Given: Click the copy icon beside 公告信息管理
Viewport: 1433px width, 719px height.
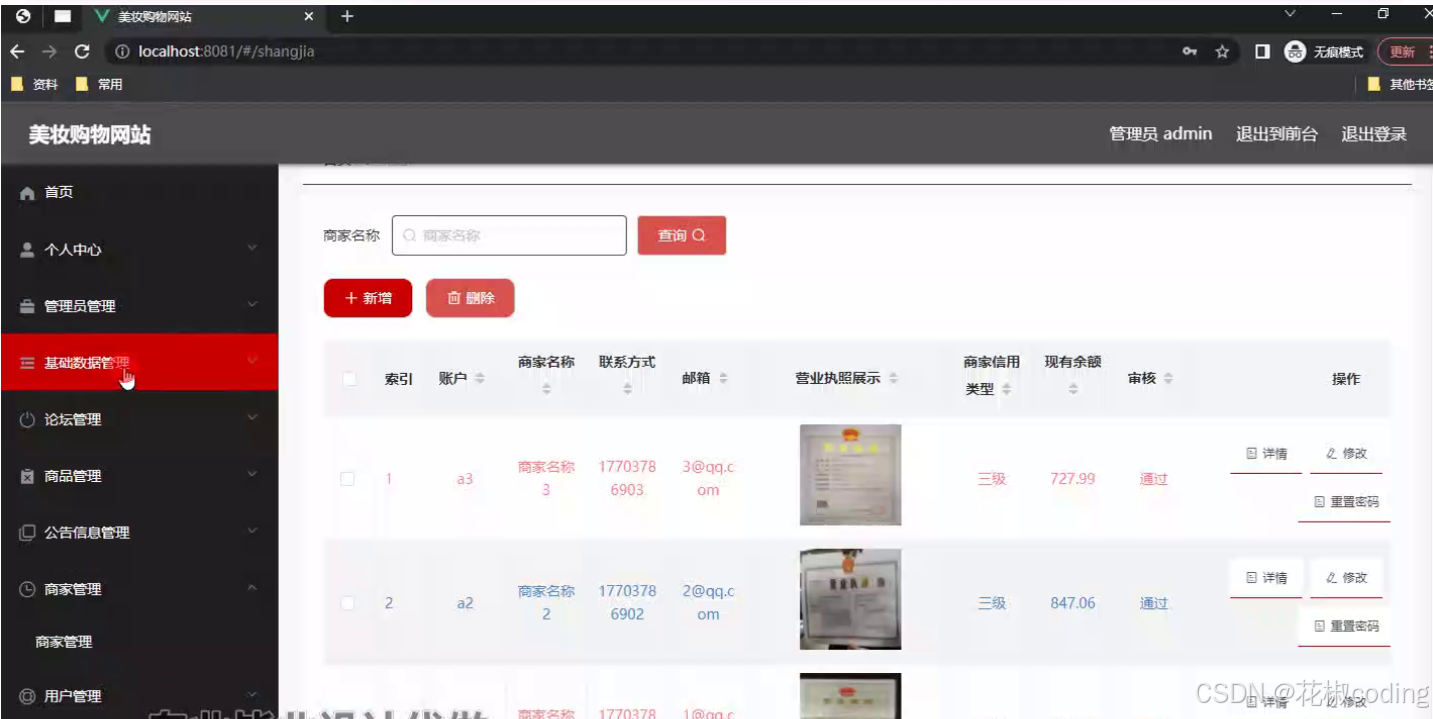Looking at the screenshot, I should 28,533.
